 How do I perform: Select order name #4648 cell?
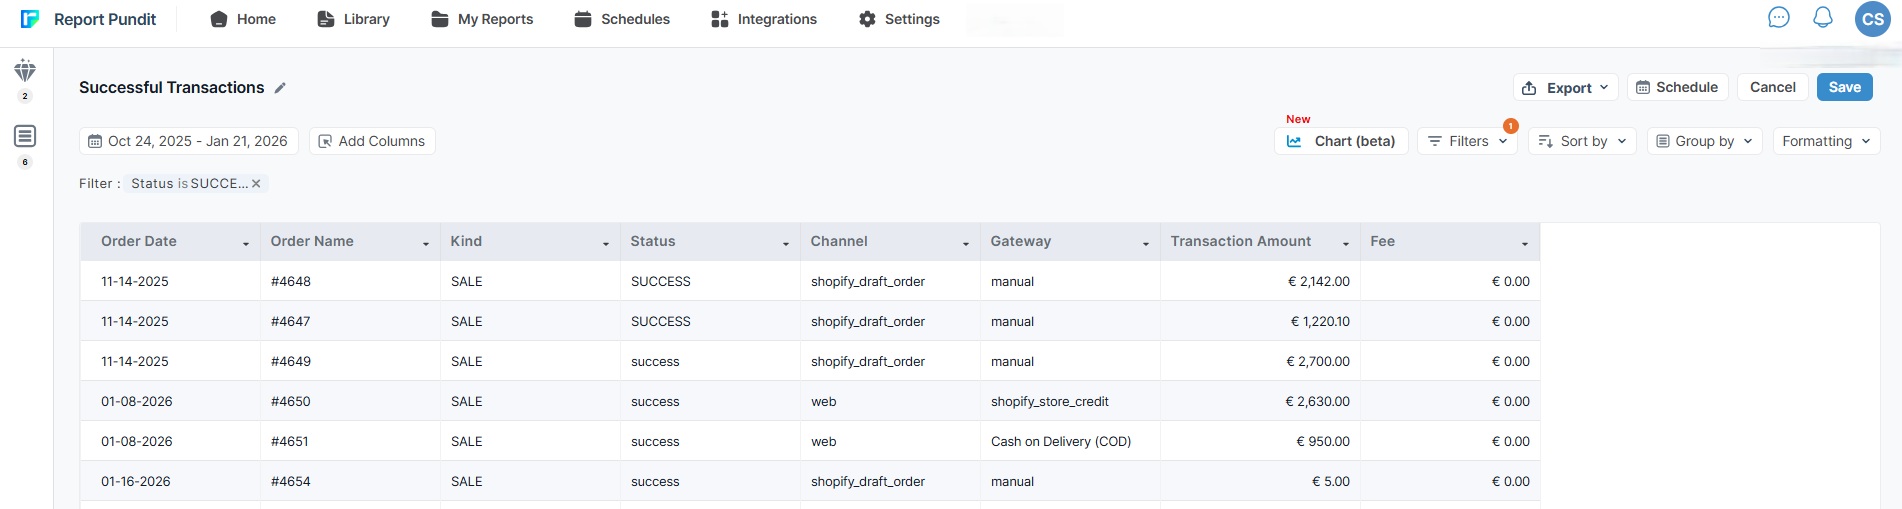click(350, 281)
